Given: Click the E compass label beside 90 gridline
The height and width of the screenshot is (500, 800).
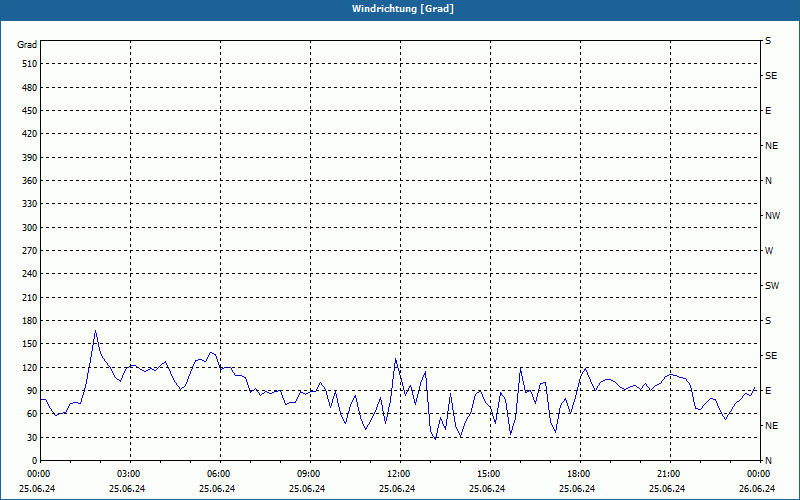Looking at the screenshot, I should point(768,391).
